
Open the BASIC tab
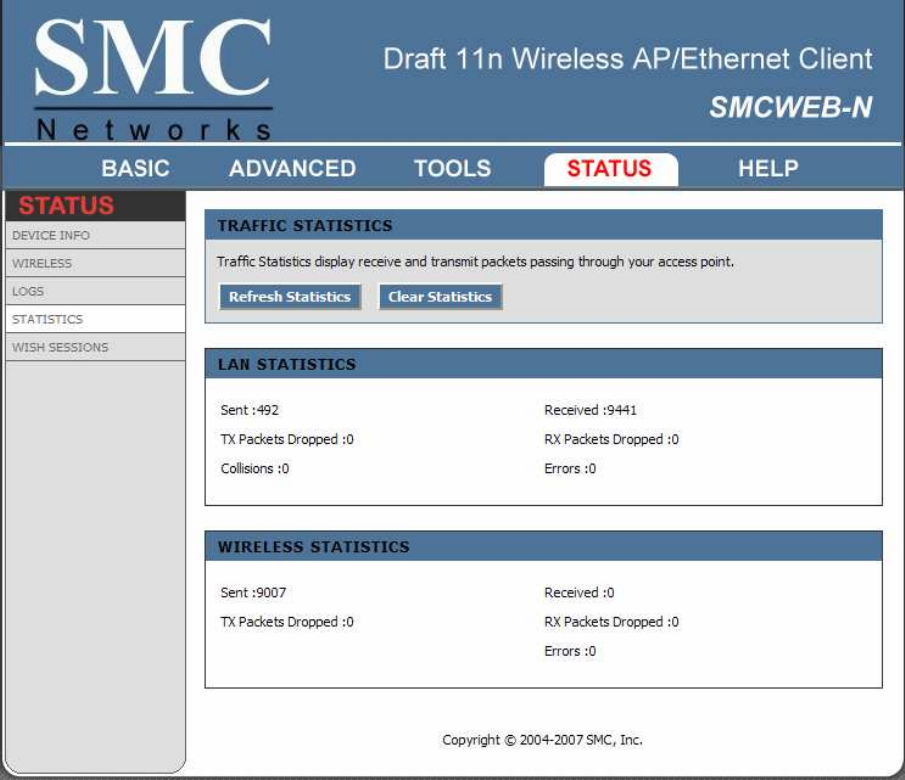tap(136, 169)
